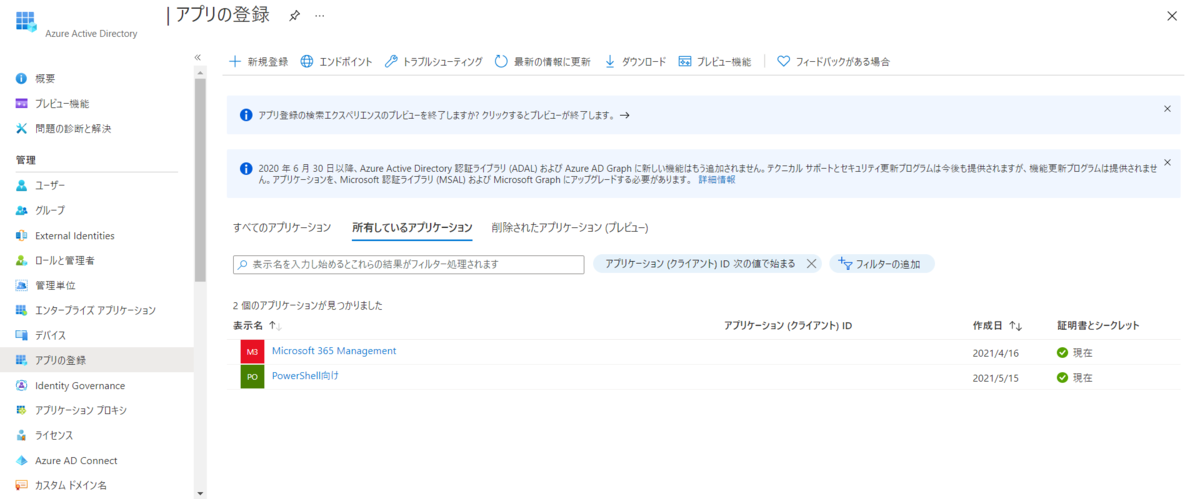
Task: Click the sidebar vertical scrollbar
Action: 200,180
